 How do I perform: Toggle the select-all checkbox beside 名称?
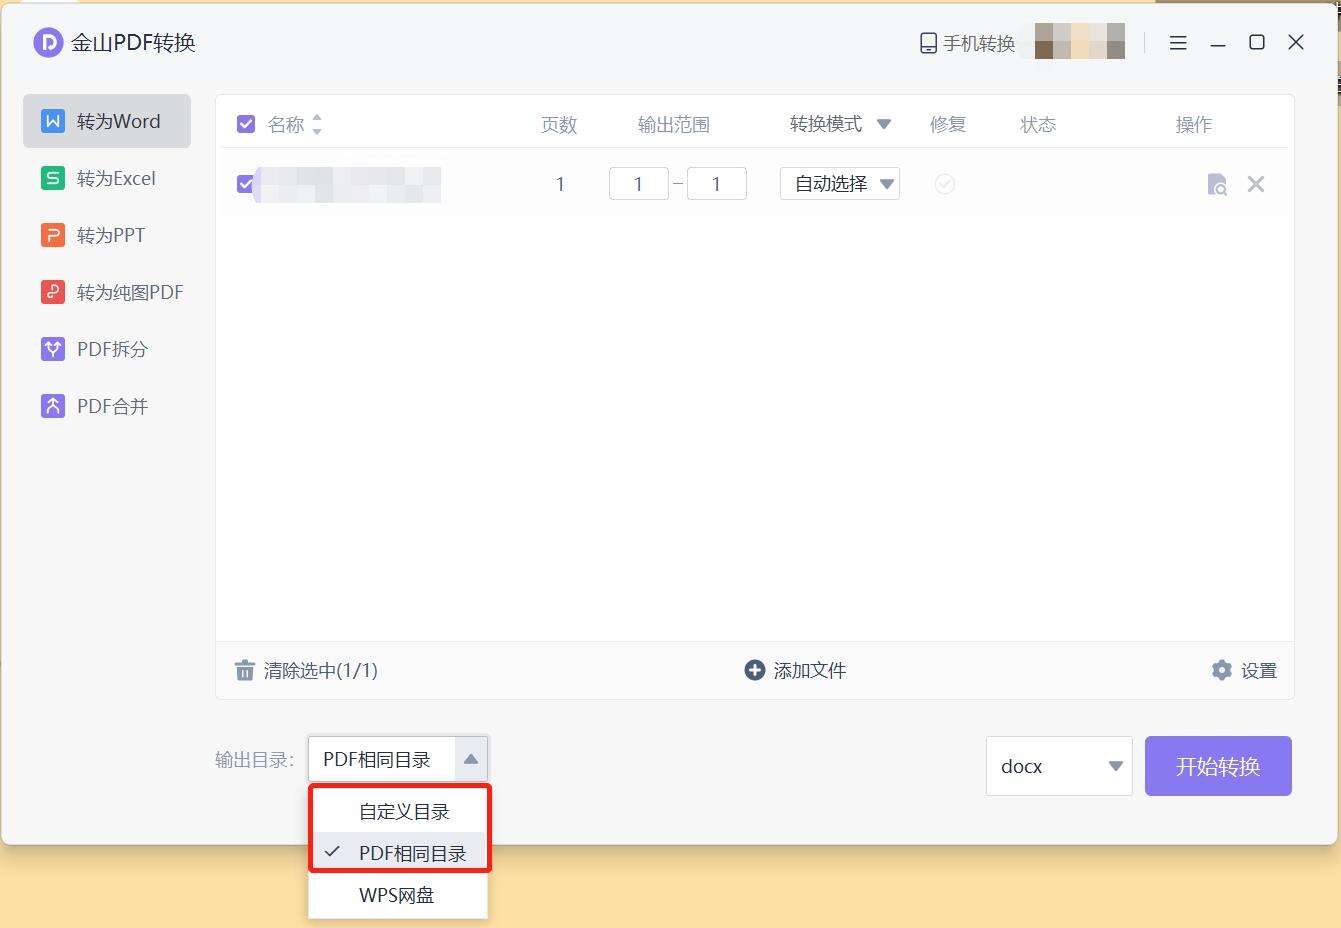246,124
